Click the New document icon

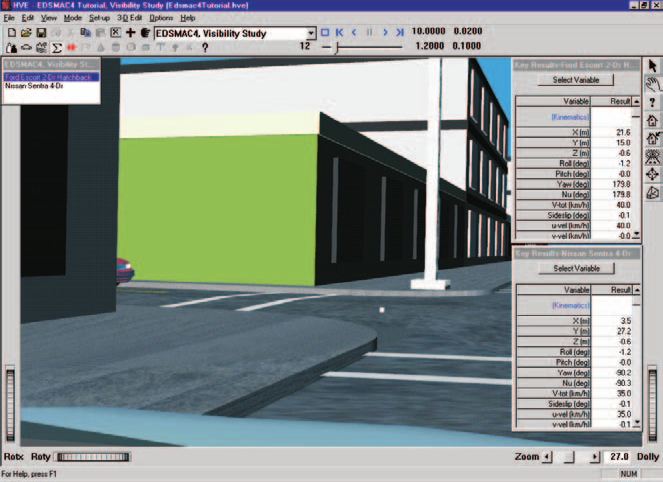pyautogui.click(x=12, y=33)
